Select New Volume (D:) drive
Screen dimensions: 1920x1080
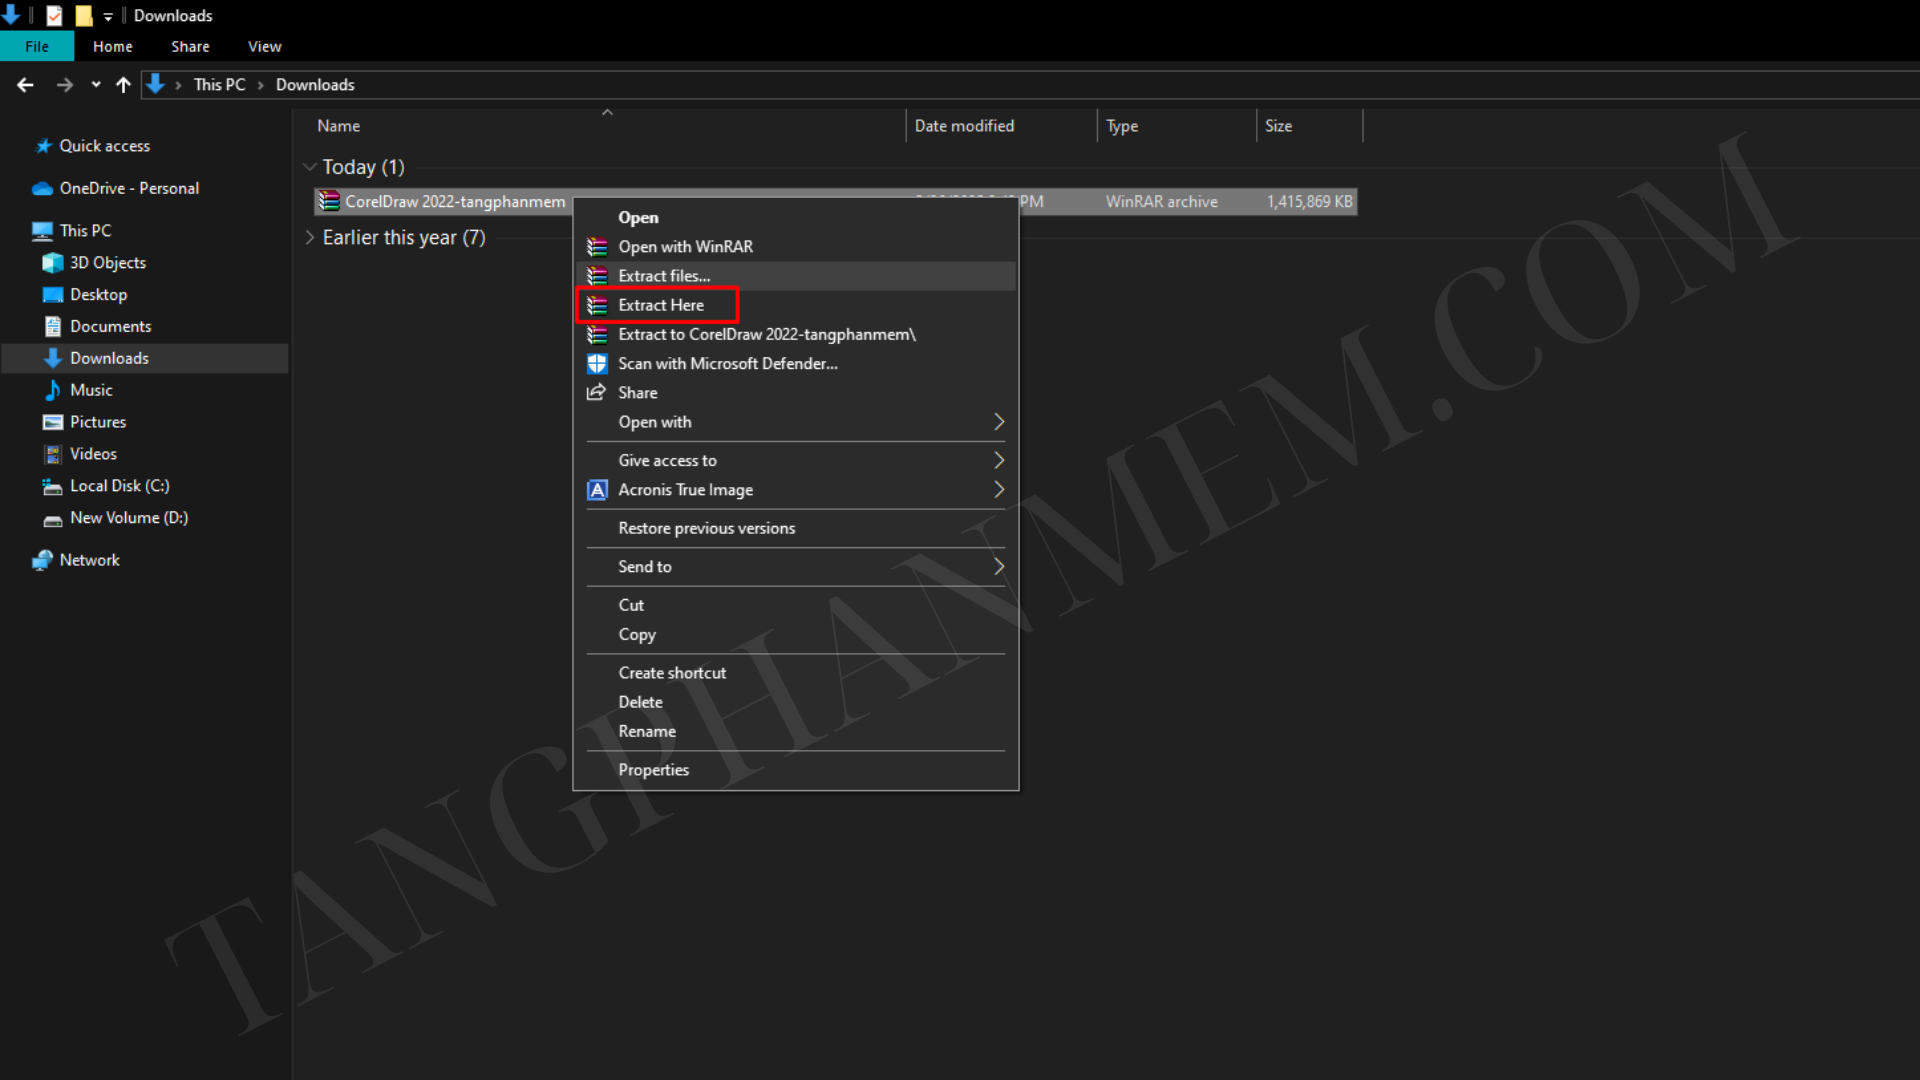pos(128,518)
